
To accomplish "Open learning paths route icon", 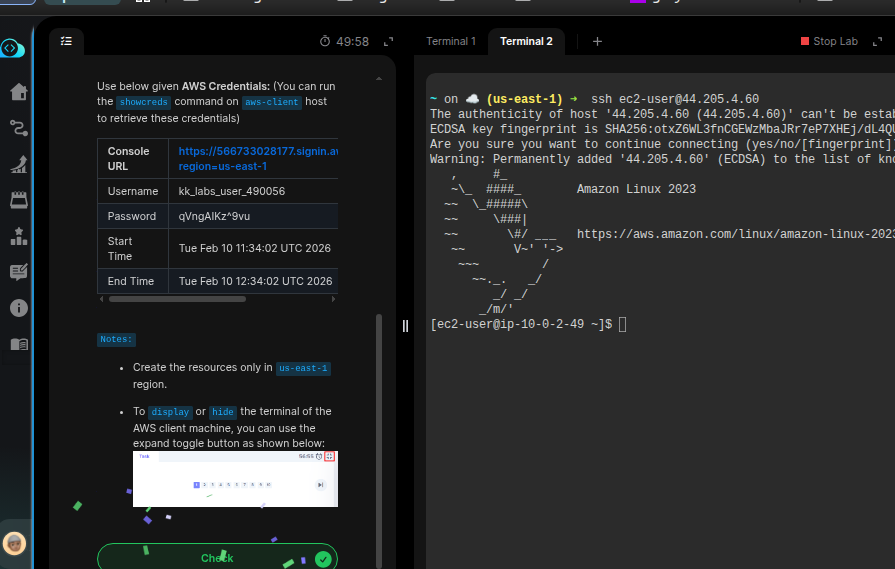I will (19, 128).
